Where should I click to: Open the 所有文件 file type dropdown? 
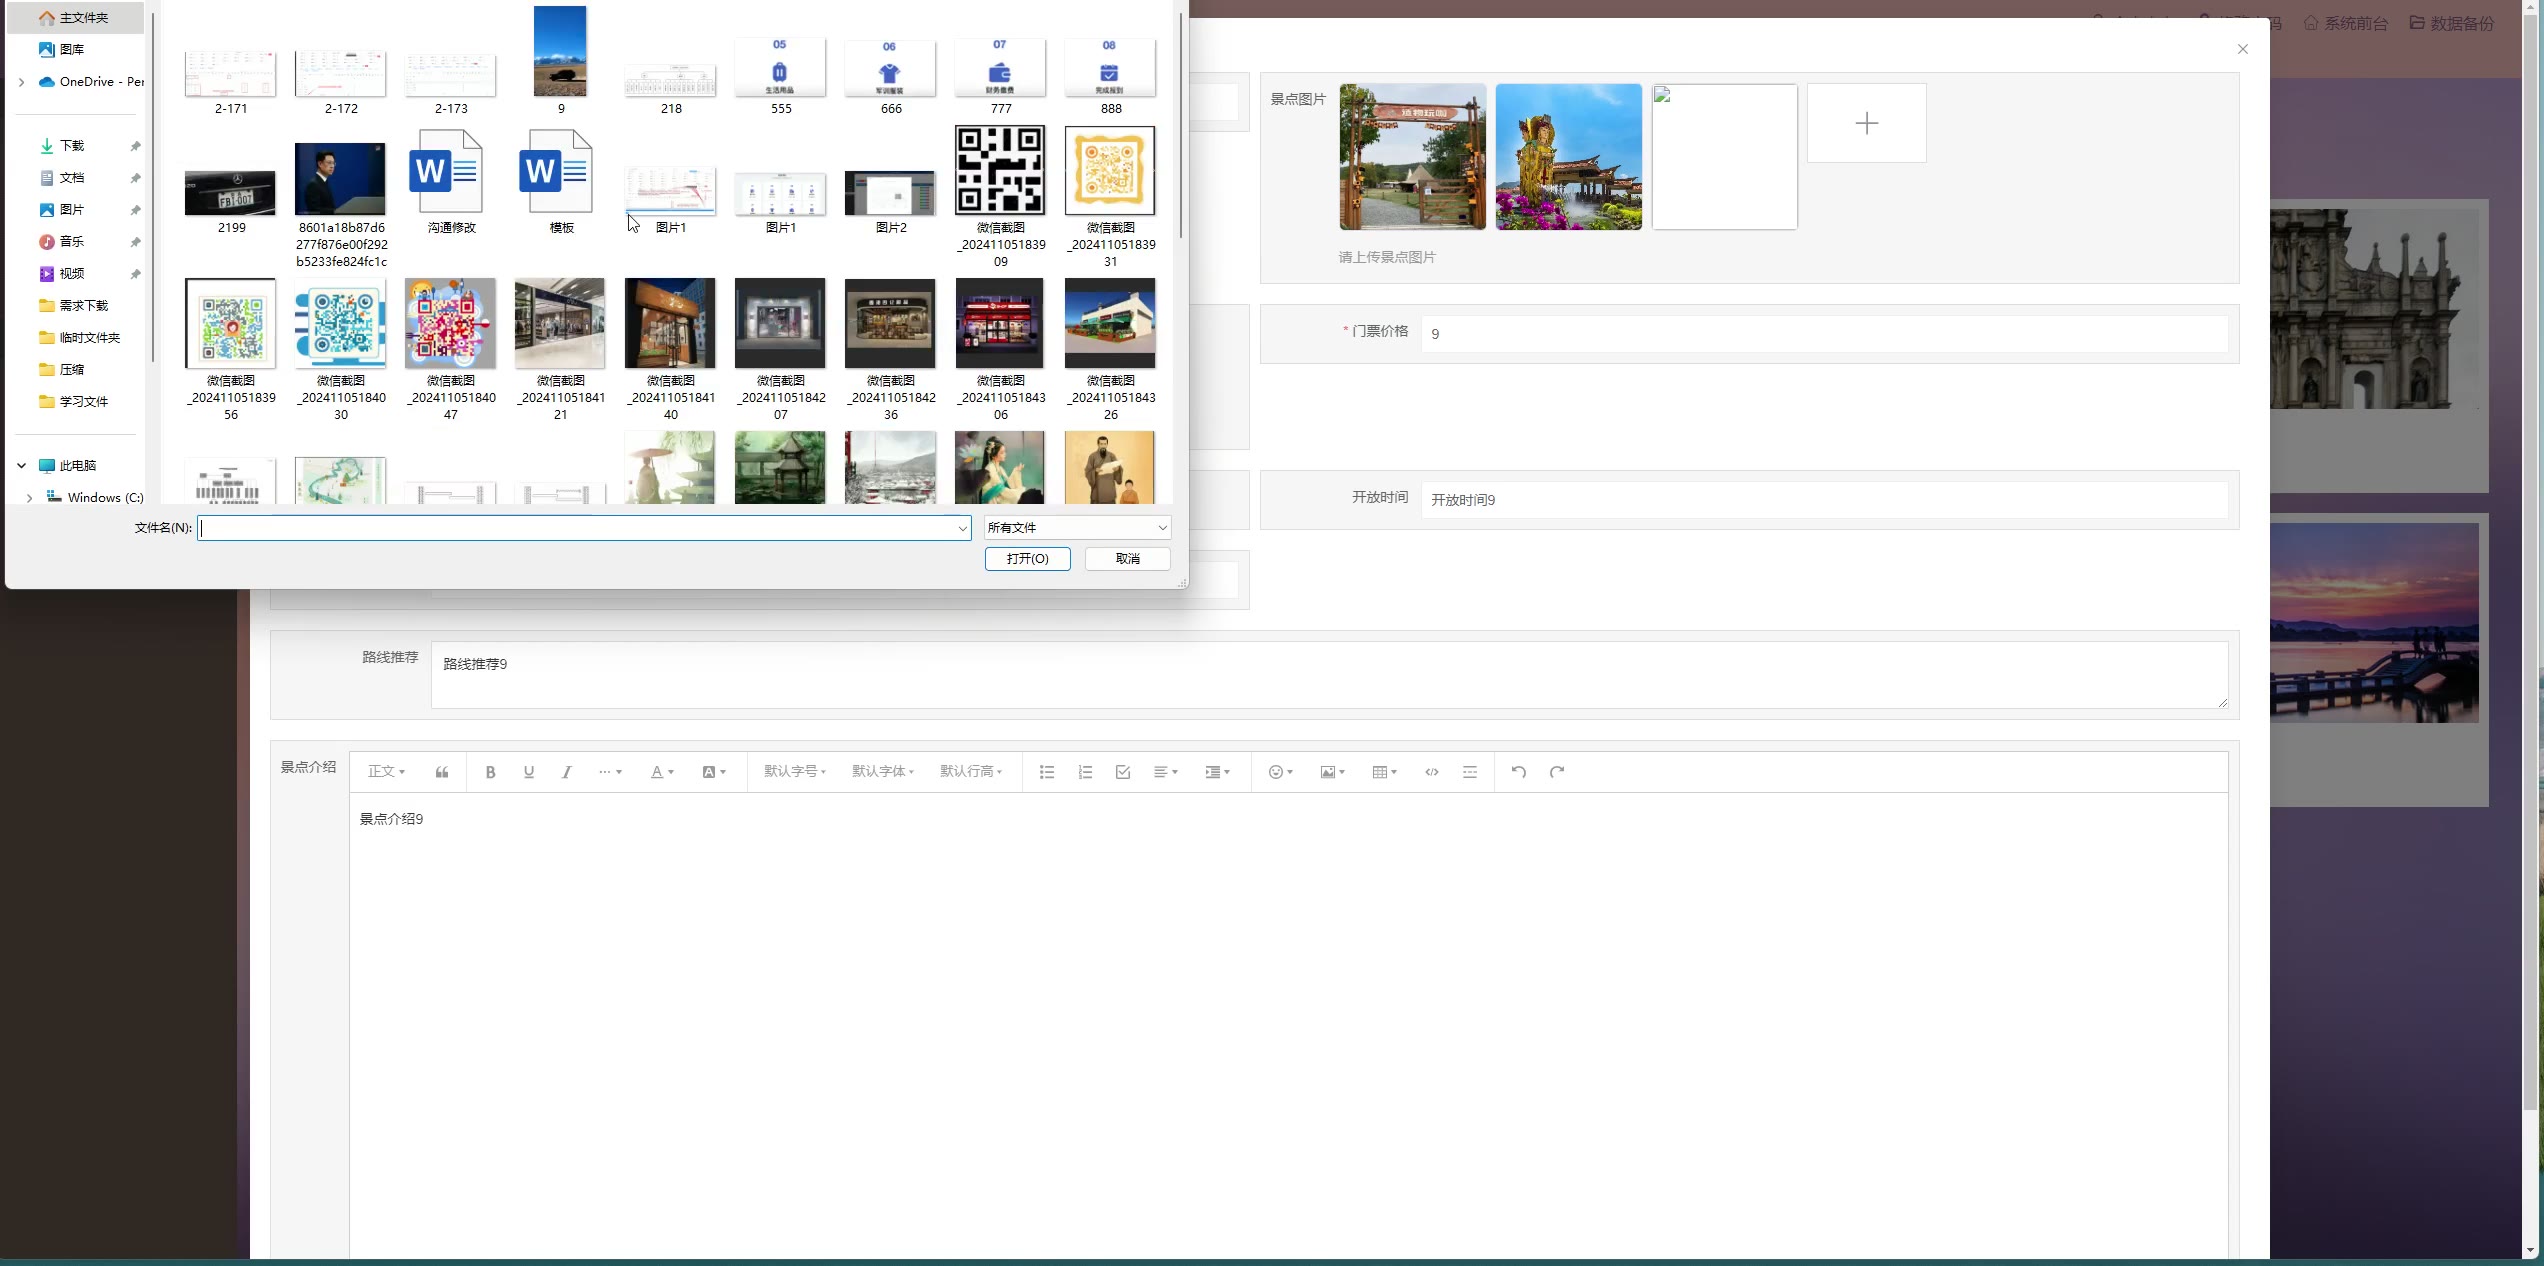1076,527
